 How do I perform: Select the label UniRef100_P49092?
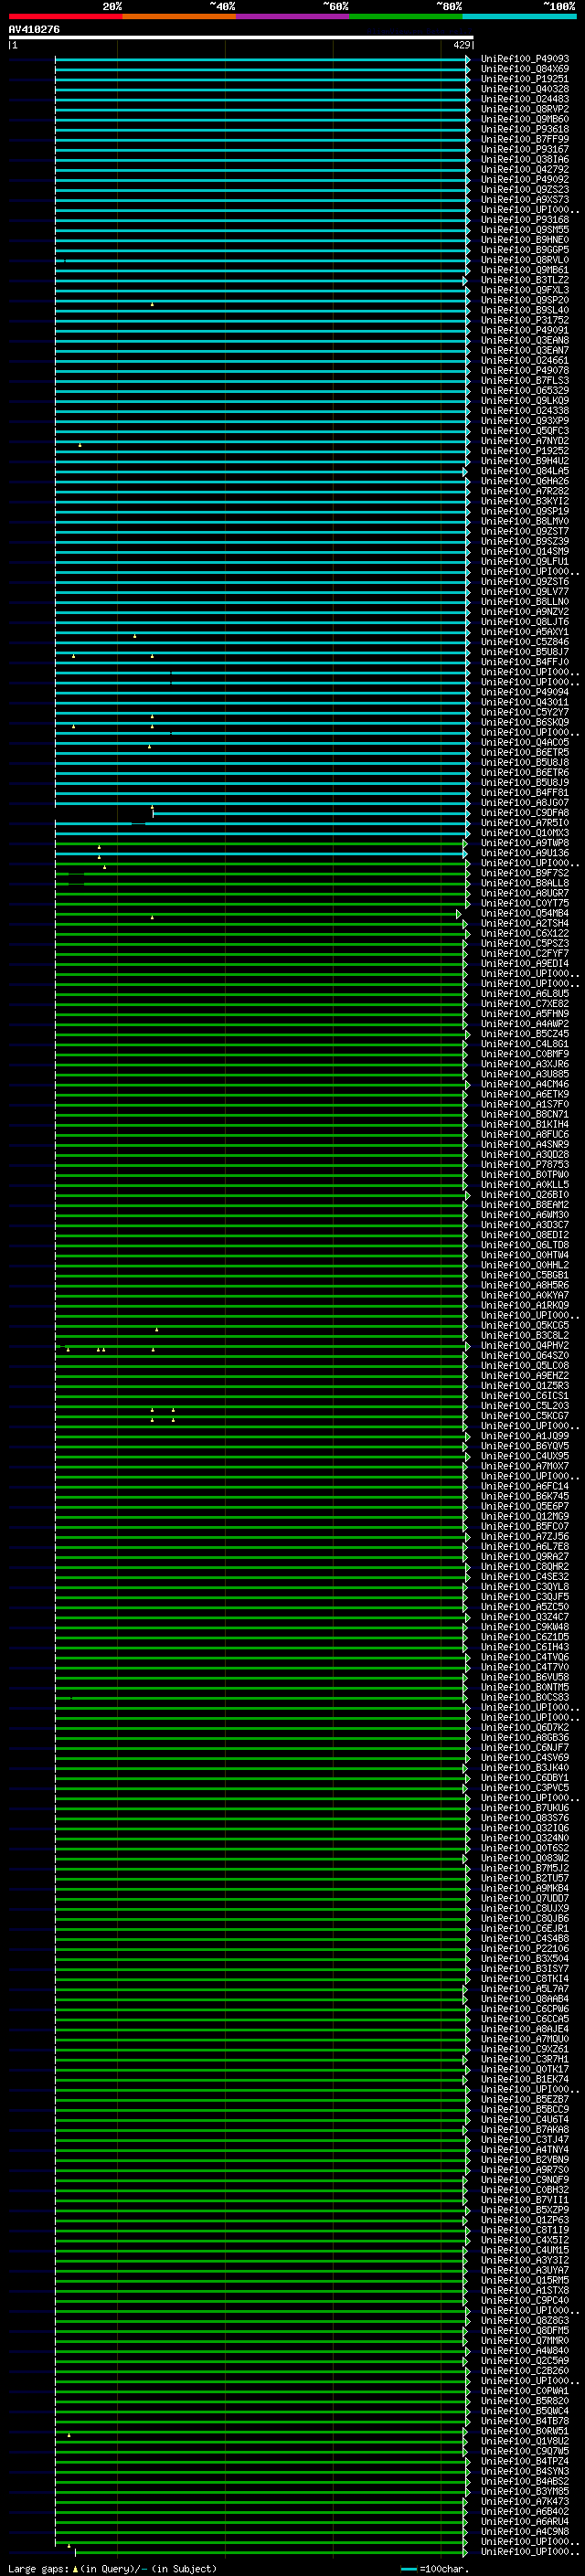[x=525, y=179]
